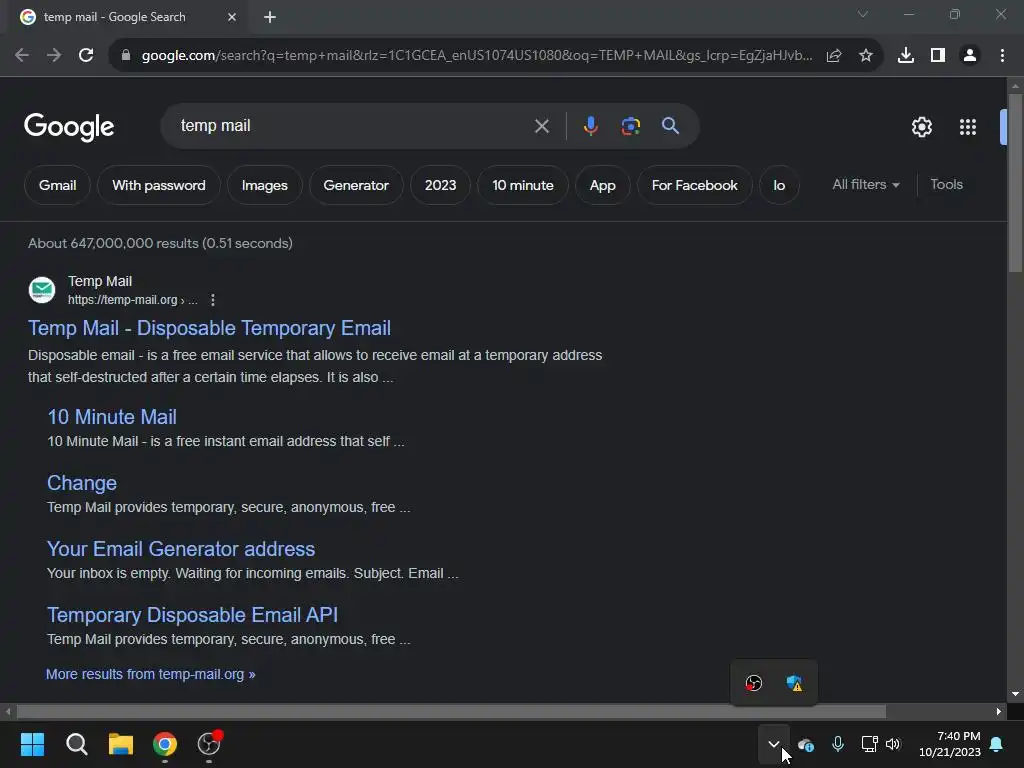
Task: Open Chrome tab search chevron
Action: [x=863, y=14]
